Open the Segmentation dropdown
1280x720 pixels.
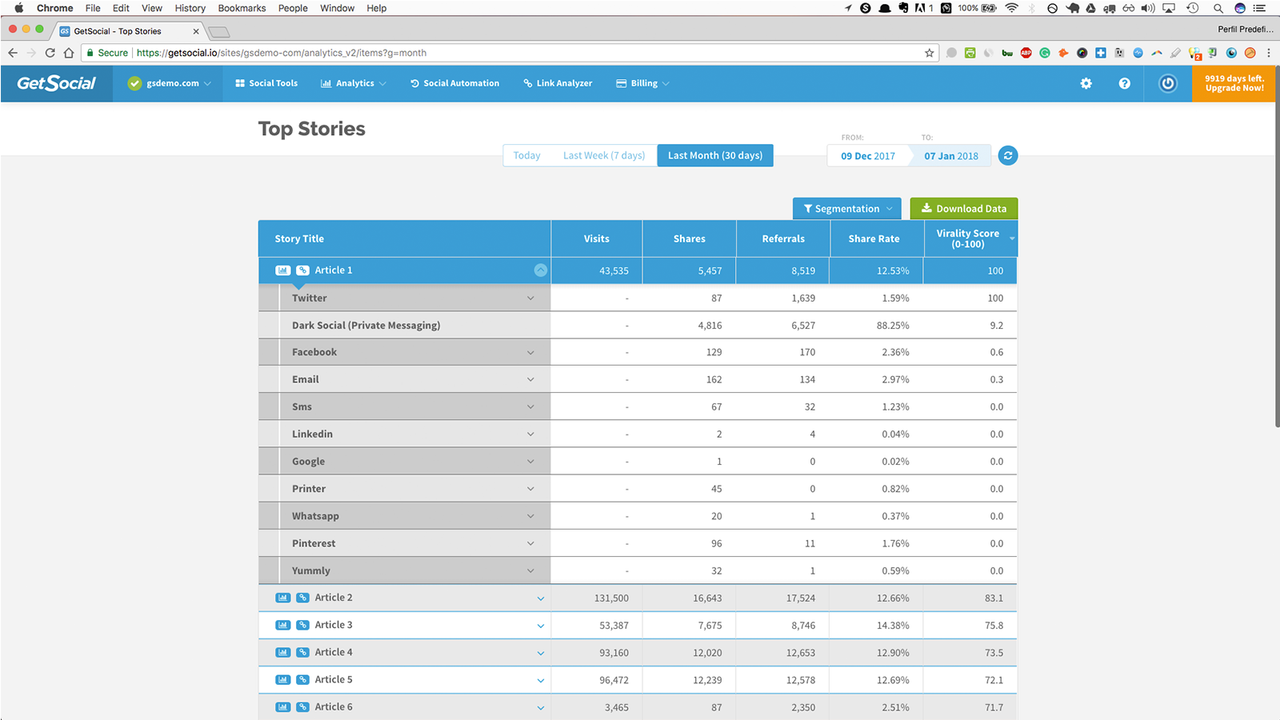pyautogui.click(x=846, y=208)
